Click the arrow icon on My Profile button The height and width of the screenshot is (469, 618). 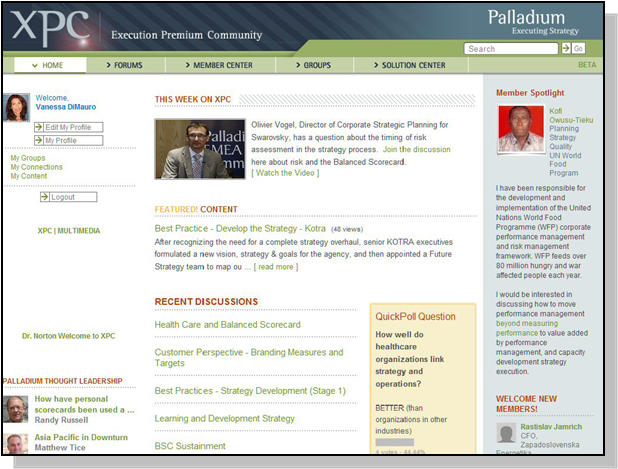coord(39,140)
